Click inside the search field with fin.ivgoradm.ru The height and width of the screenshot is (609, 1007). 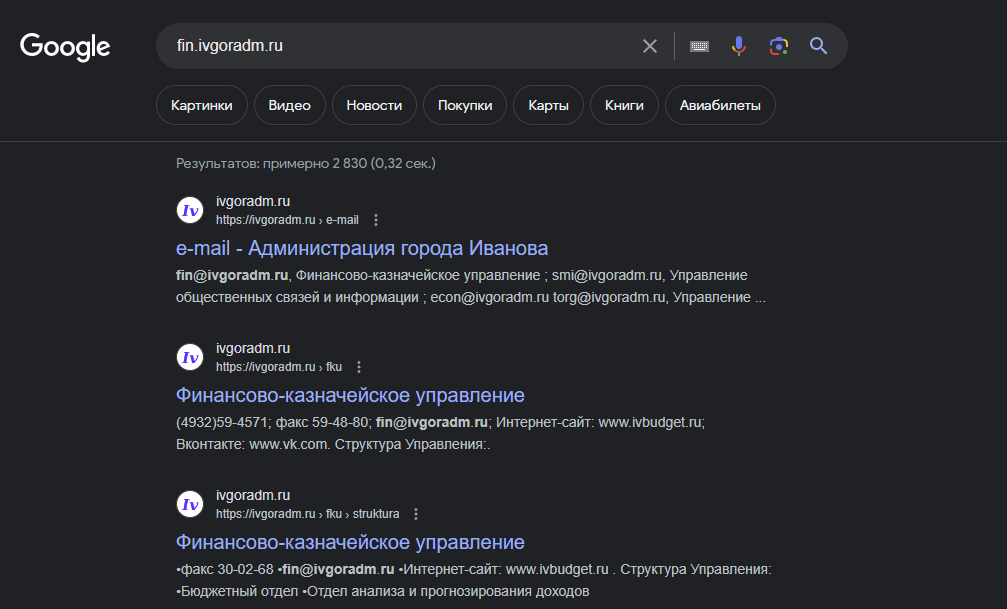click(400, 46)
